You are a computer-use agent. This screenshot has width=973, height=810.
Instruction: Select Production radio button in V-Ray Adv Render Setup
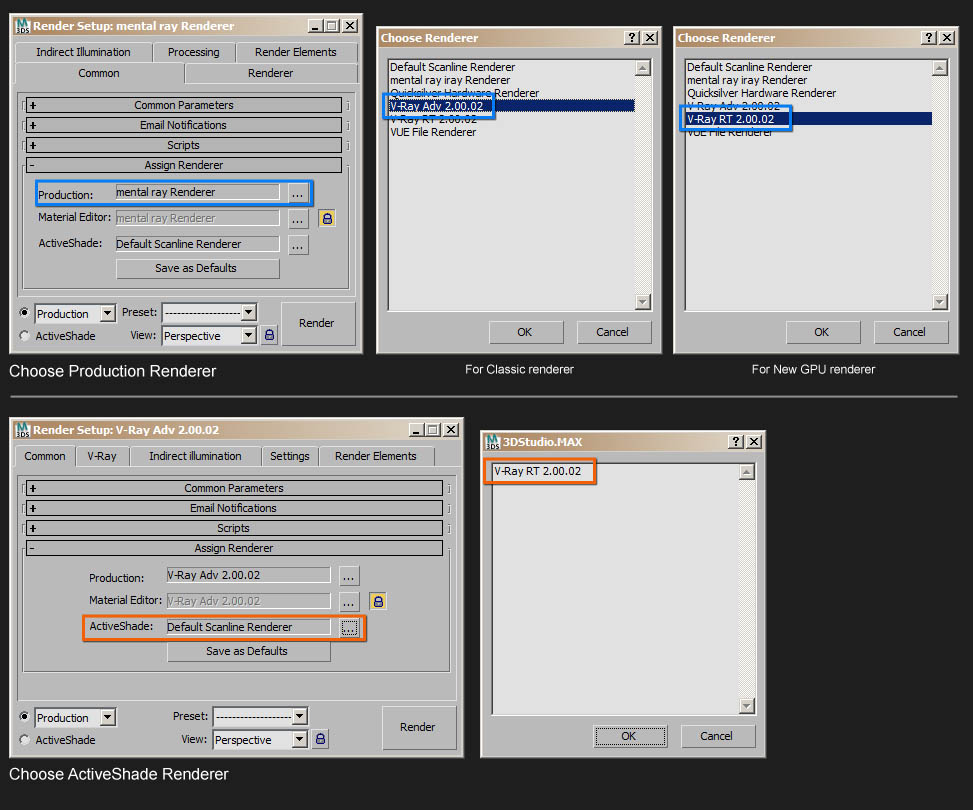25,717
